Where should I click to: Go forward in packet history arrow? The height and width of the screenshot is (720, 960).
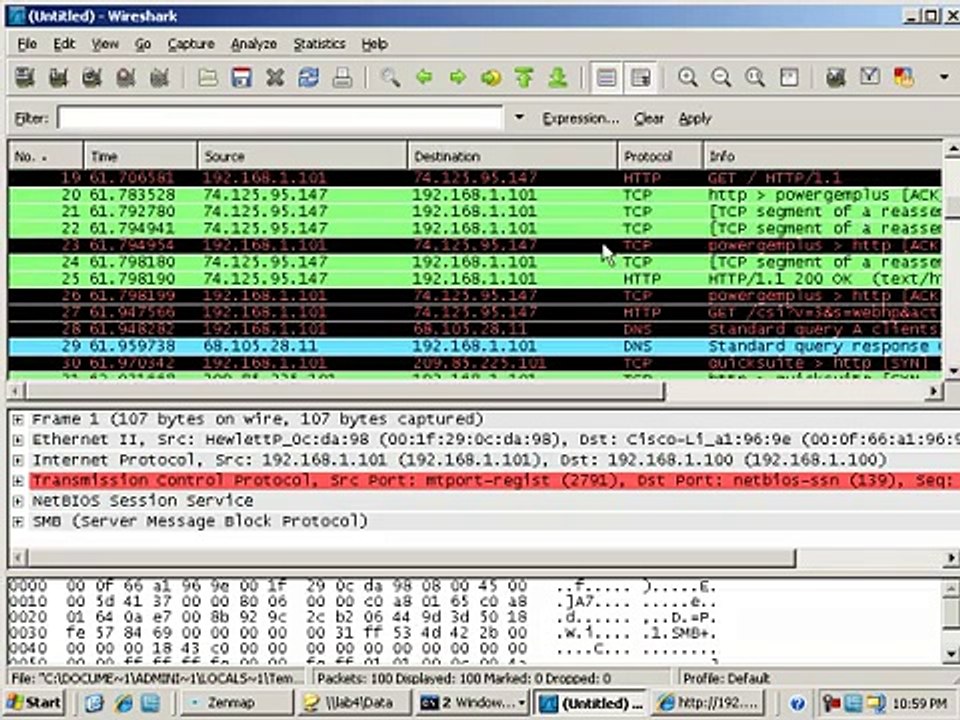pos(457,78)
